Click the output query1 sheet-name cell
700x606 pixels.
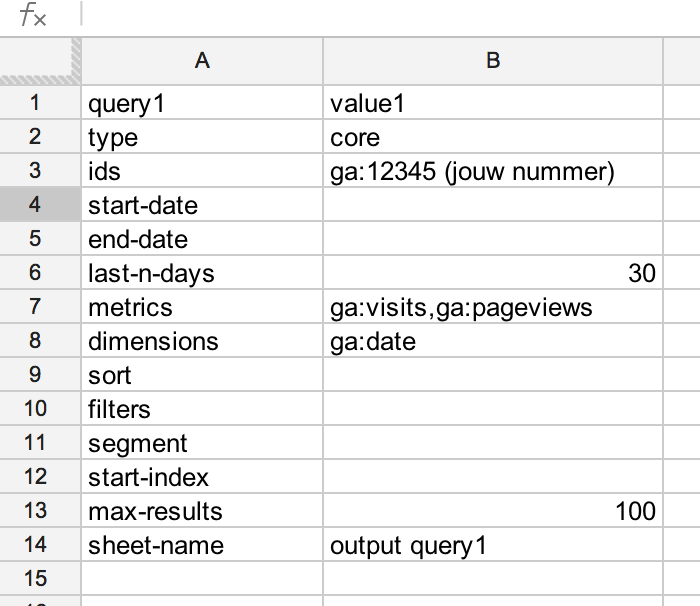pyautogui.click(x=492, y=545)
